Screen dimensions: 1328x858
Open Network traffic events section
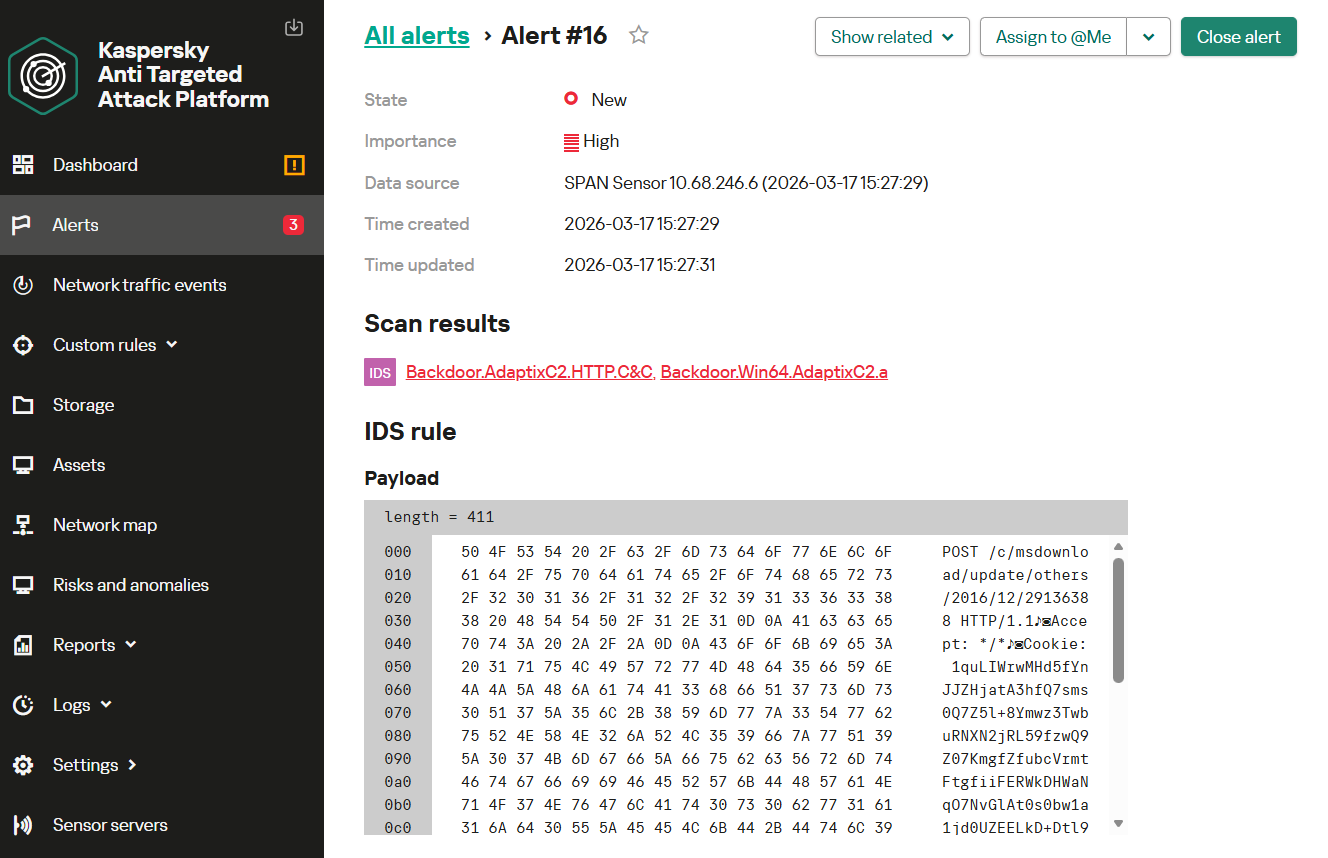pos(139,285)
